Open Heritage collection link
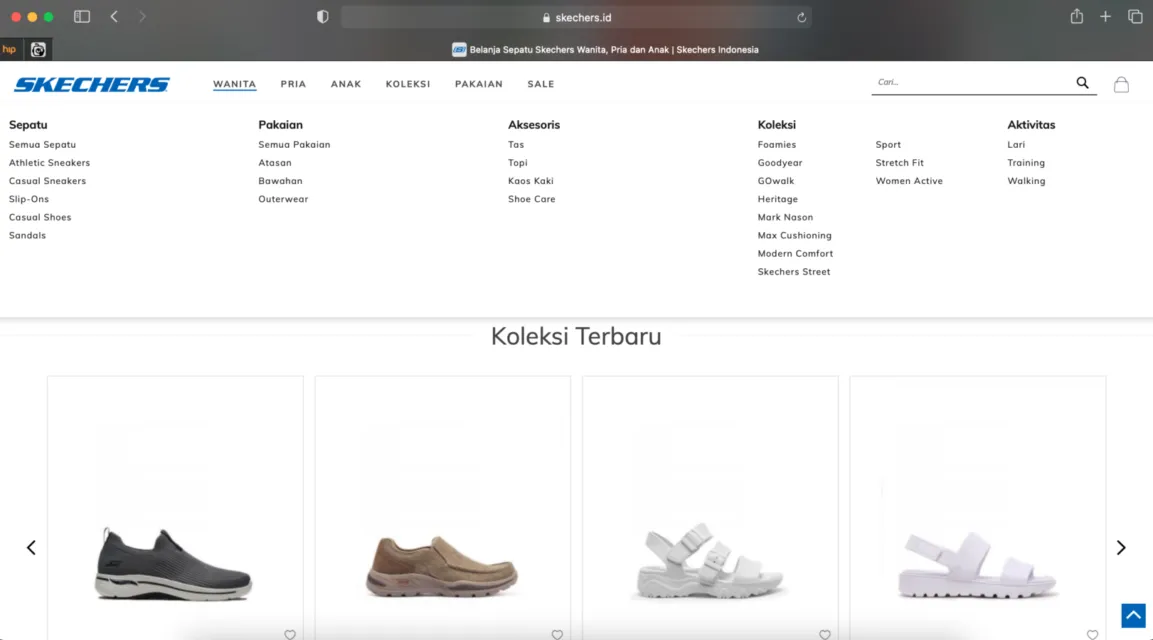The height and width of the screenshot is (640, 1153). 777,199
